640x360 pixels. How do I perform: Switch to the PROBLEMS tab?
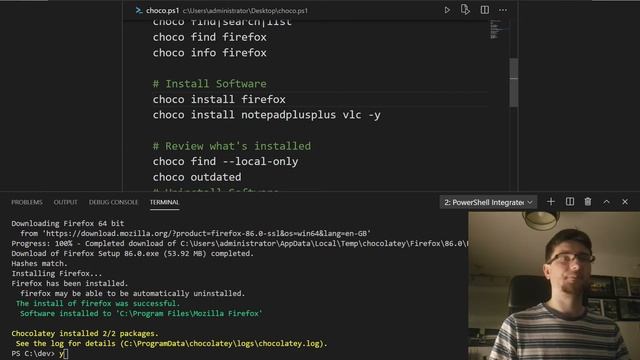coord(27,202)
